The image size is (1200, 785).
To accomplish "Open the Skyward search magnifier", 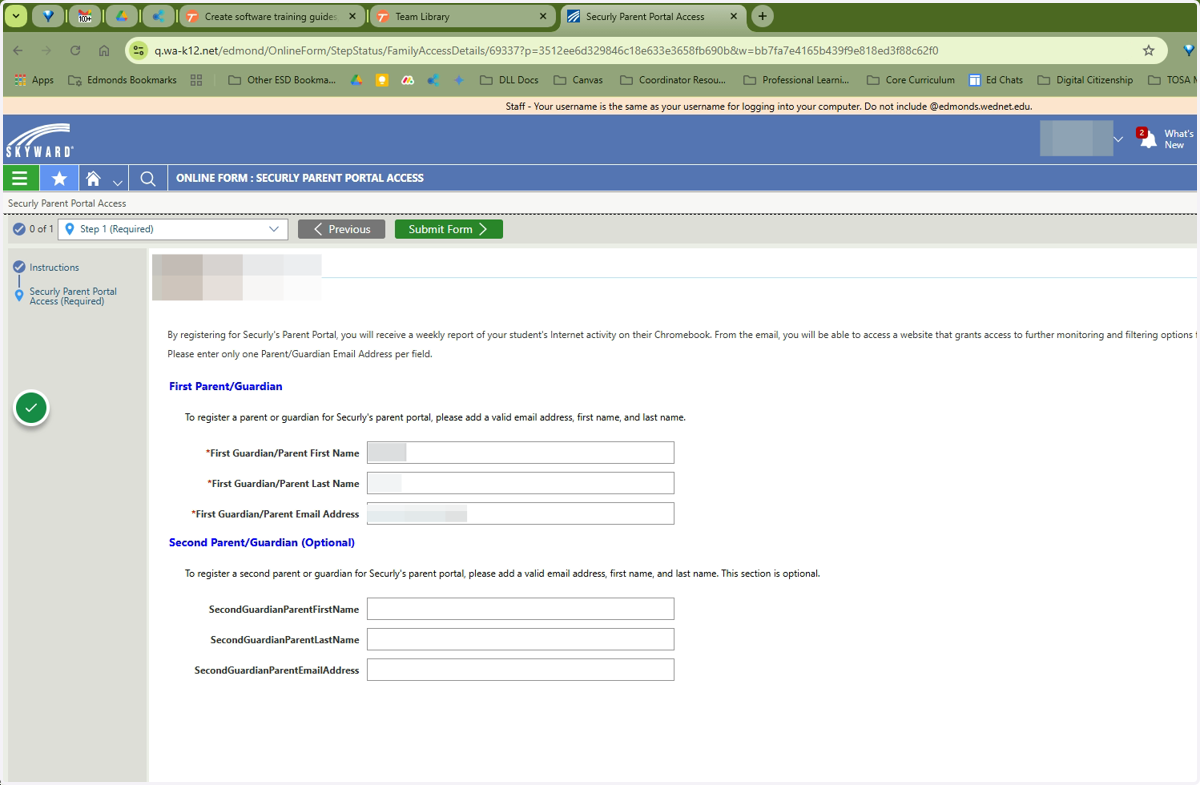I will pyautogui.click(x=148, y=178).
